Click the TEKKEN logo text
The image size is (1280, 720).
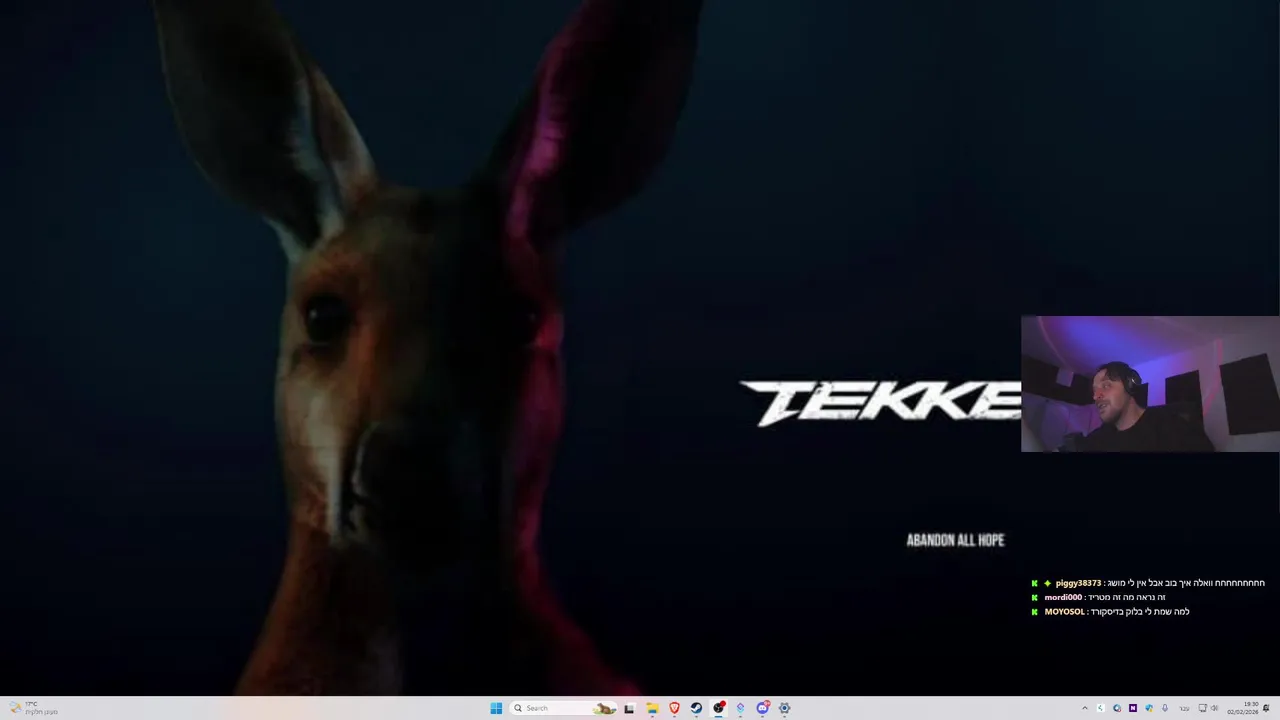880,403
